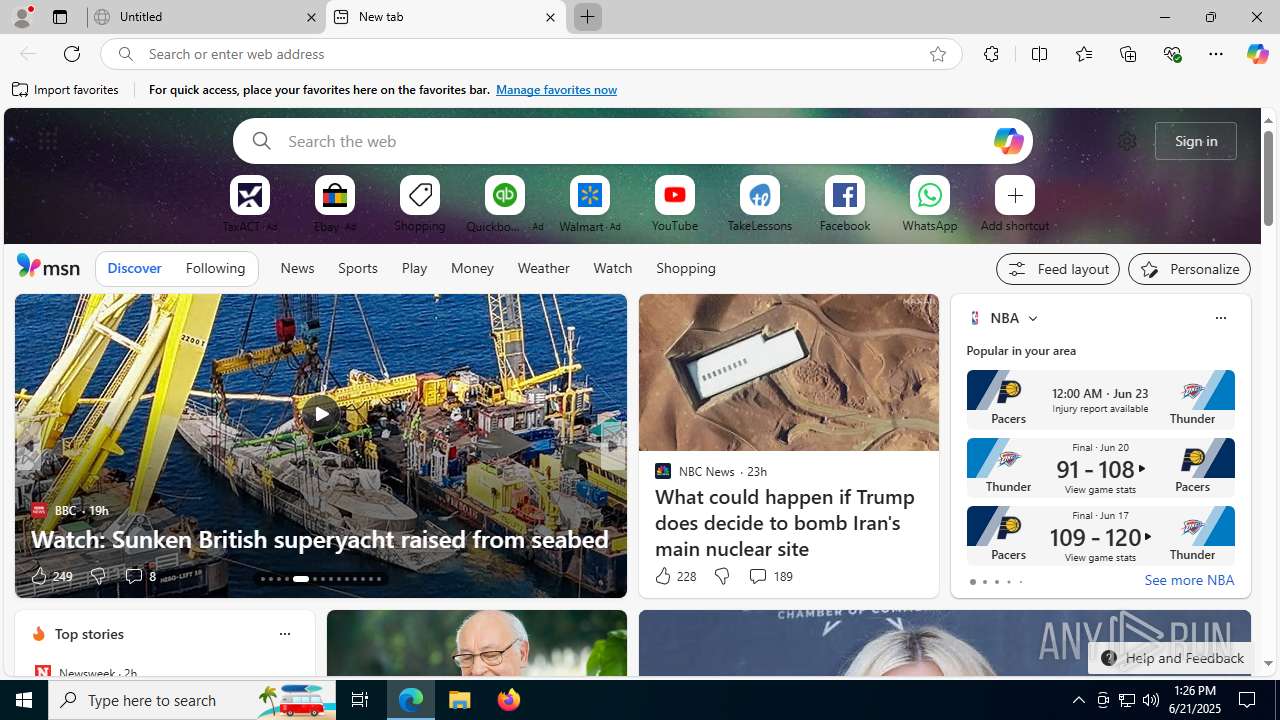Click Manage favorites now link
Screen dimensions: 1280x720
pos(556,90)
